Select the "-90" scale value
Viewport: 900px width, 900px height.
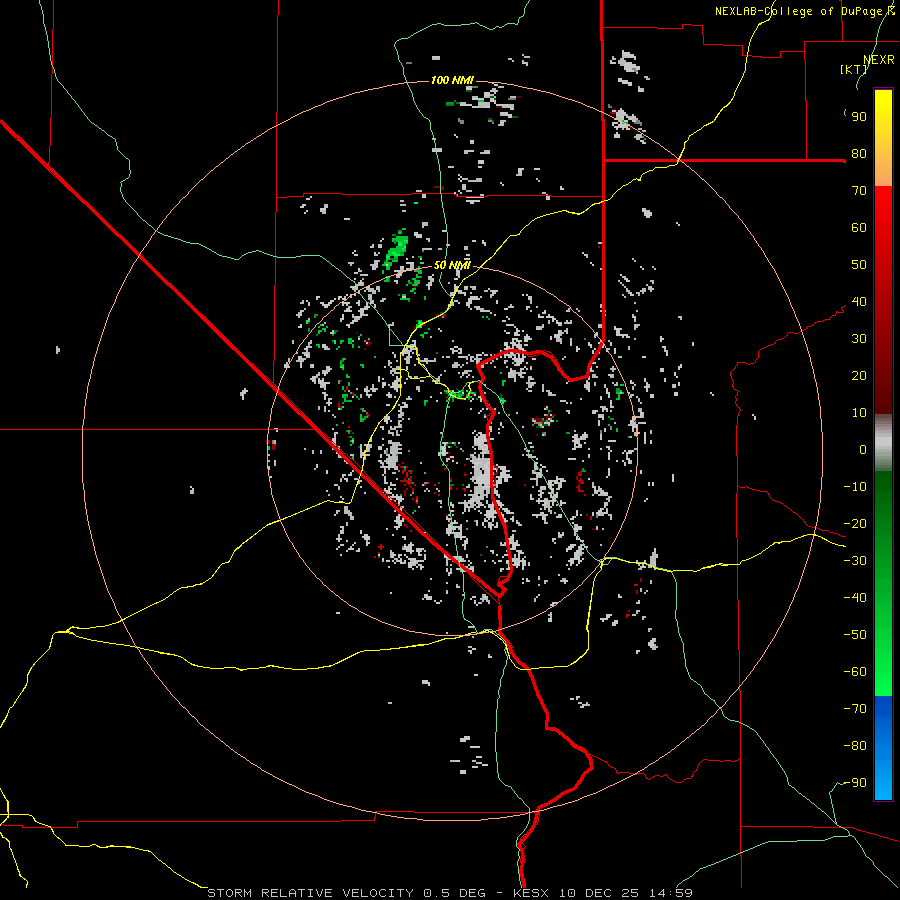coord(855,783)
